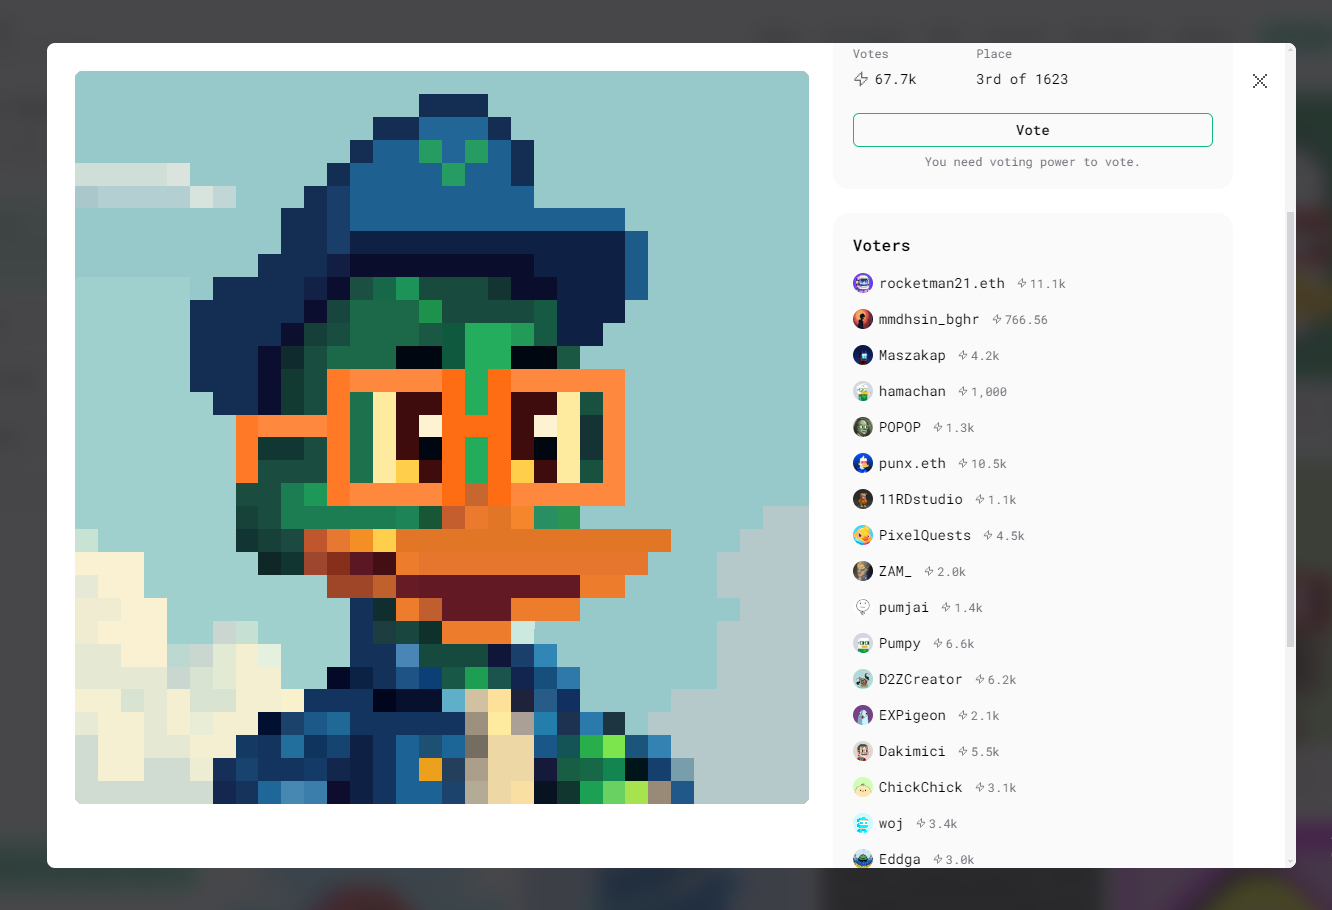Click hamachan avatar icon
The width and height of the screenshot is (1332, 910).
coord(863,391)
